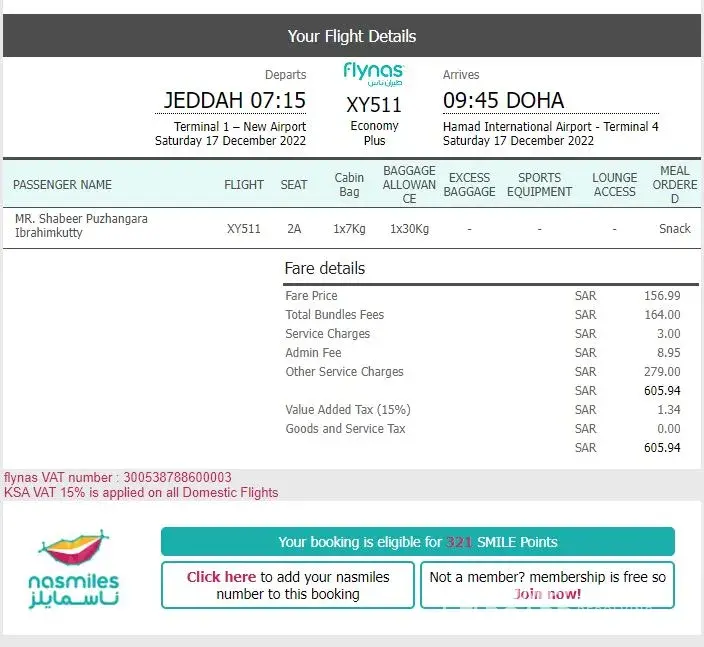704x647 pixels.
Task: Click 'Terminal 1 – New Airport' text
Action: pyautogui.click(x=240, y=127)
